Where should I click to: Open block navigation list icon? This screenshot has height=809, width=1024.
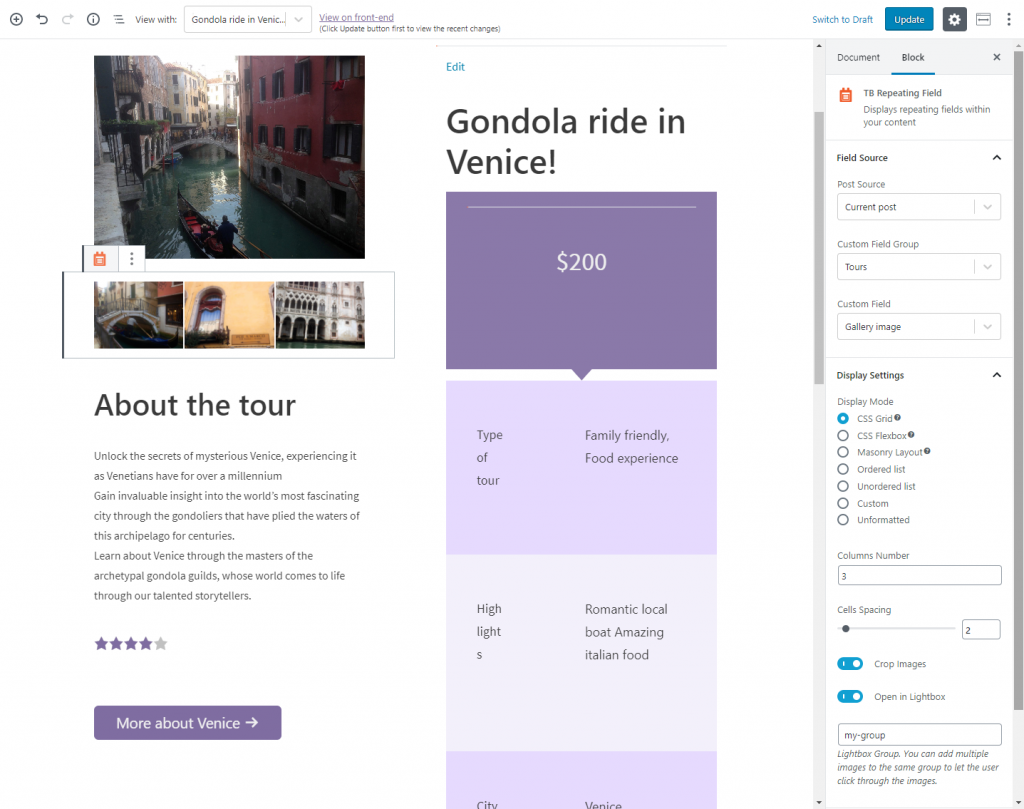119,20
